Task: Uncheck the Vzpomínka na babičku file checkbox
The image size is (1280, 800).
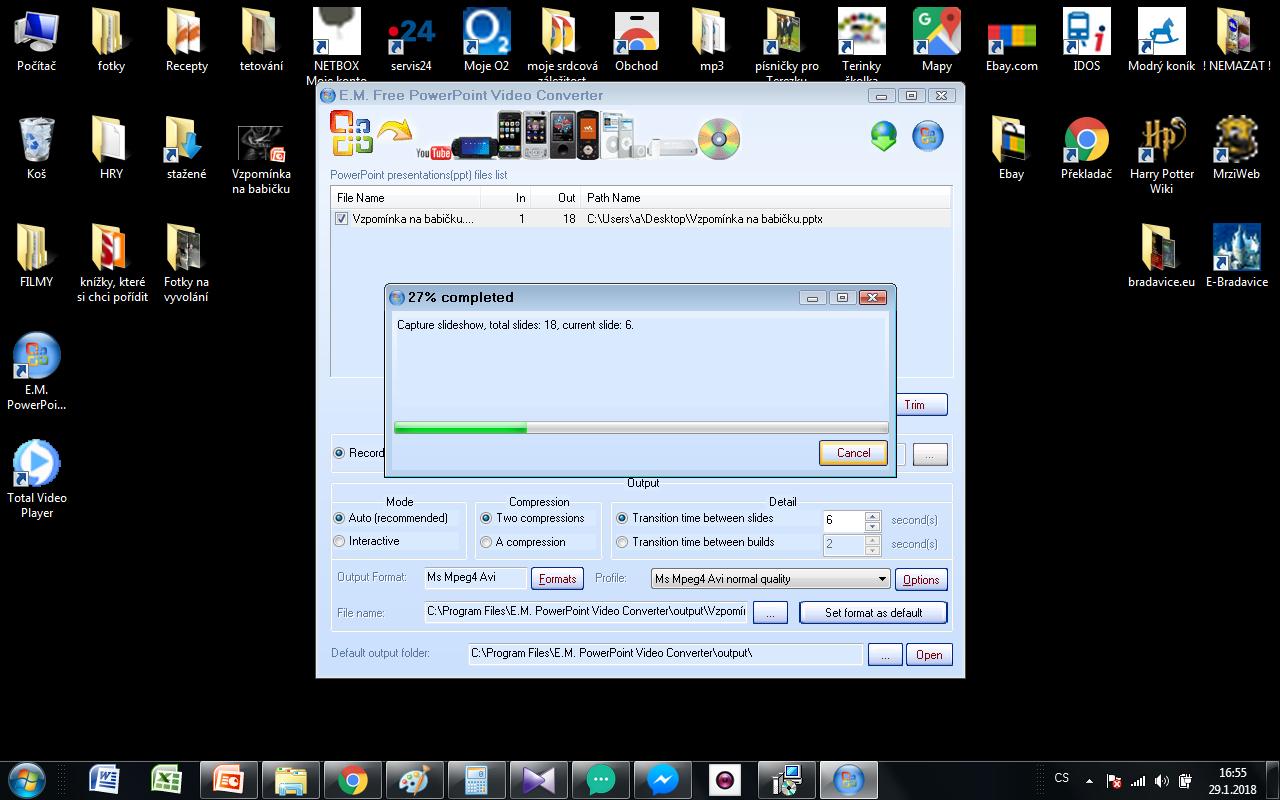Action: [x=342, y=219]
